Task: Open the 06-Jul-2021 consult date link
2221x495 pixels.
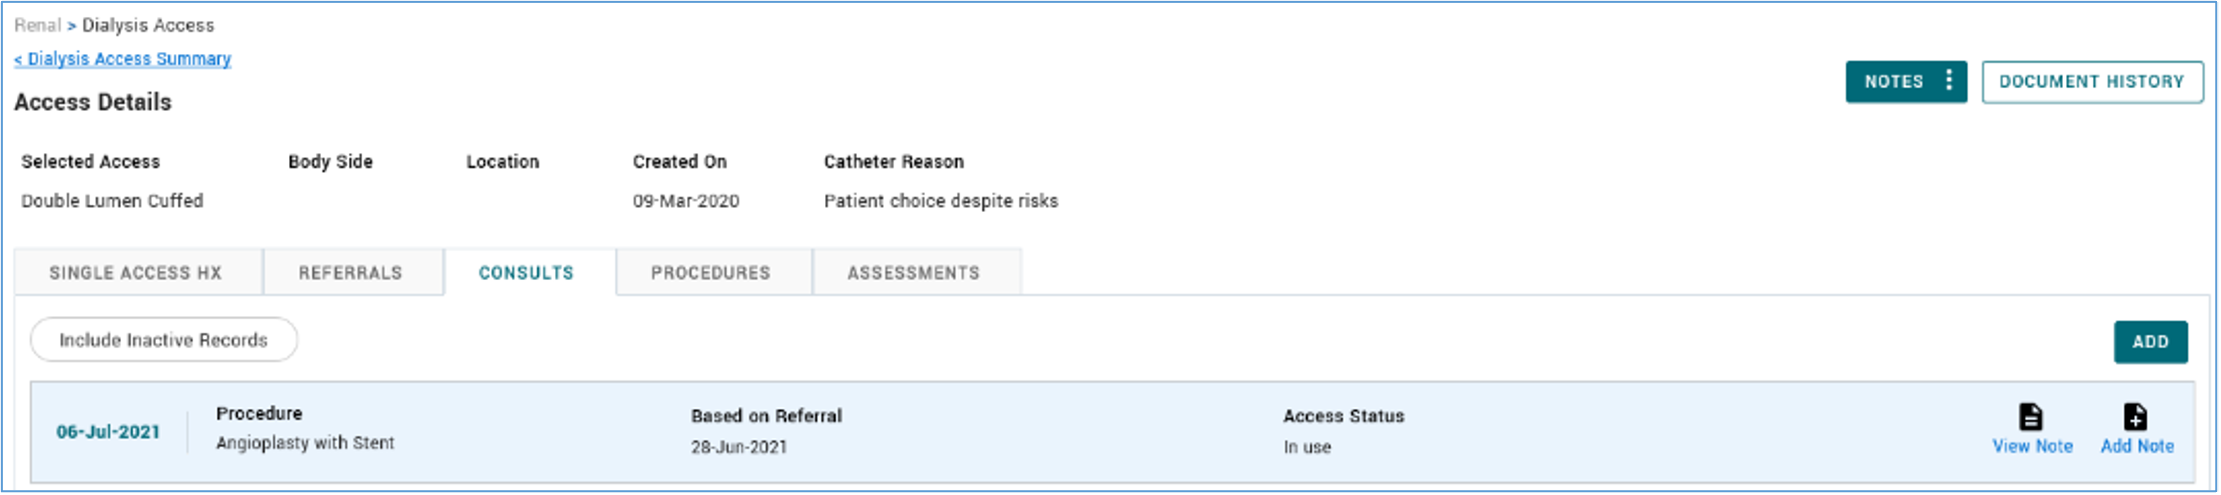Action: [108, 432]
